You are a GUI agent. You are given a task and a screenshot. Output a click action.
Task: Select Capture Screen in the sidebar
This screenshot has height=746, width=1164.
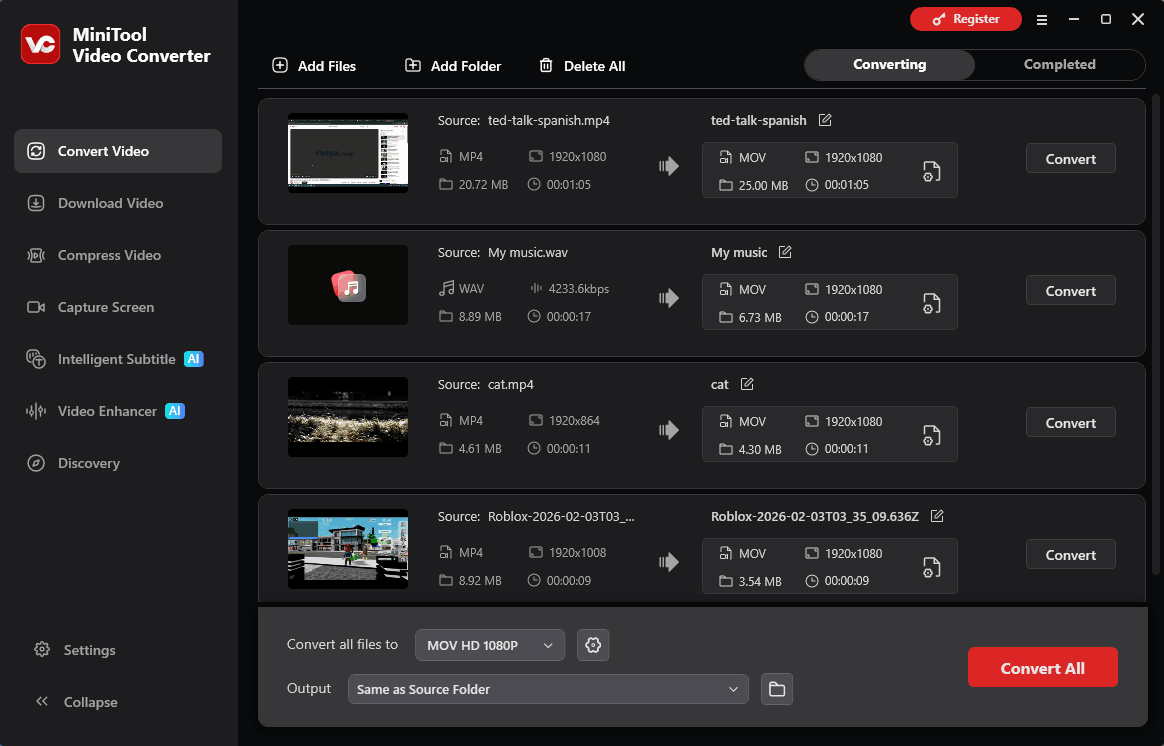(118, 307)
